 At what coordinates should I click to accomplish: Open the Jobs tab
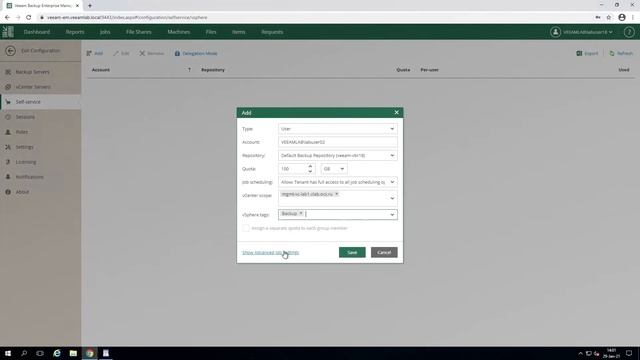(x=105, y=32)
